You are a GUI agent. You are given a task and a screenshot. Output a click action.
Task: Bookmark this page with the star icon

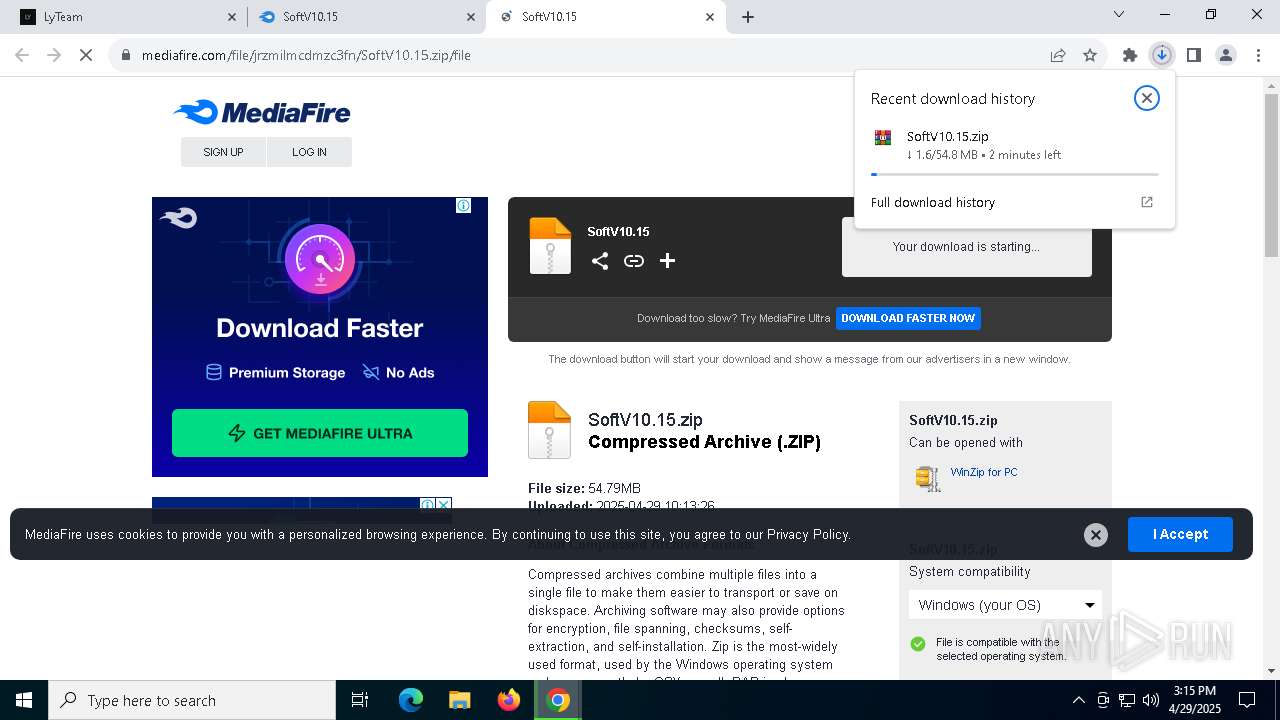[1090, 55]
